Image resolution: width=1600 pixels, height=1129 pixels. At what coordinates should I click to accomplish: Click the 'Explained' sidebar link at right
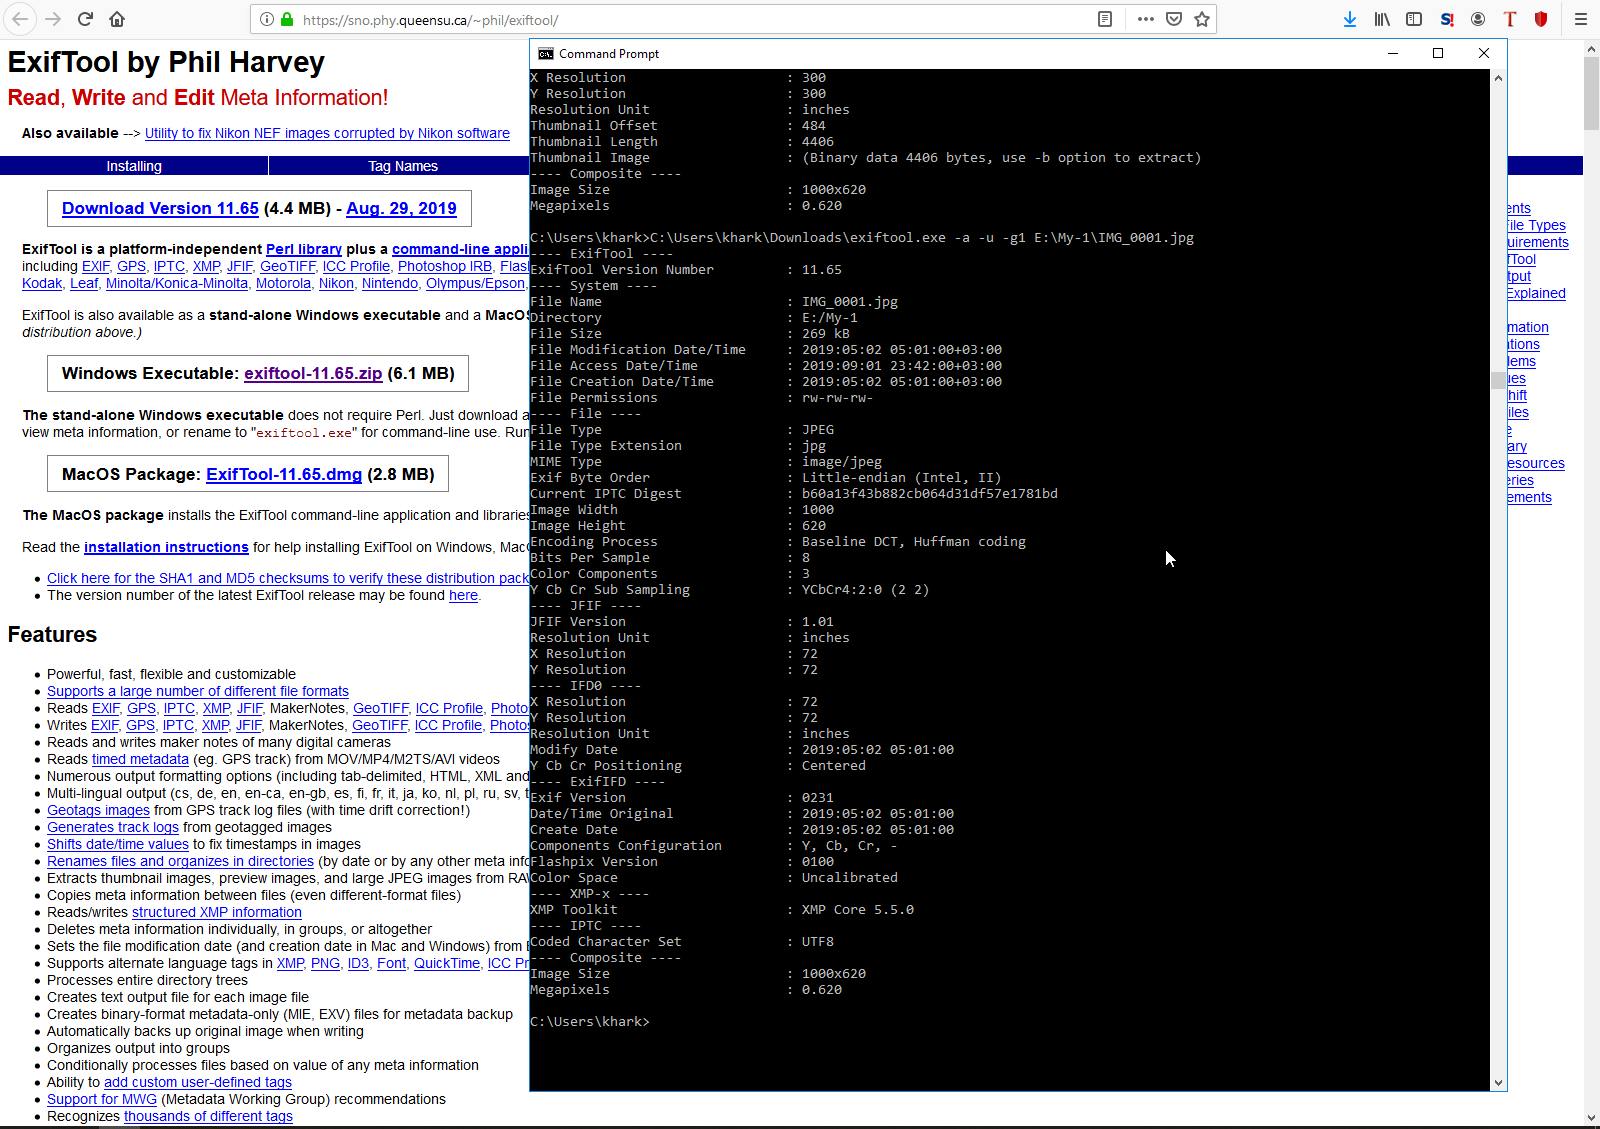point(1537,293)
